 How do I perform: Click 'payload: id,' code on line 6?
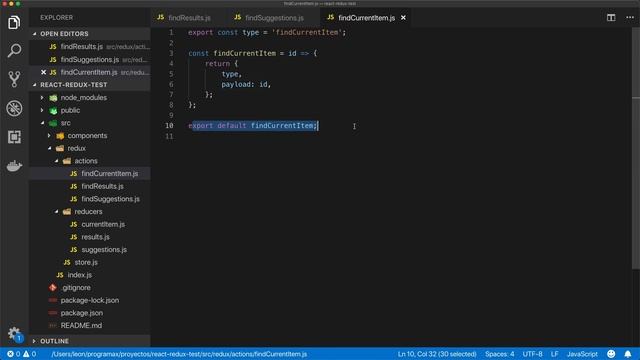click(246, 84)
